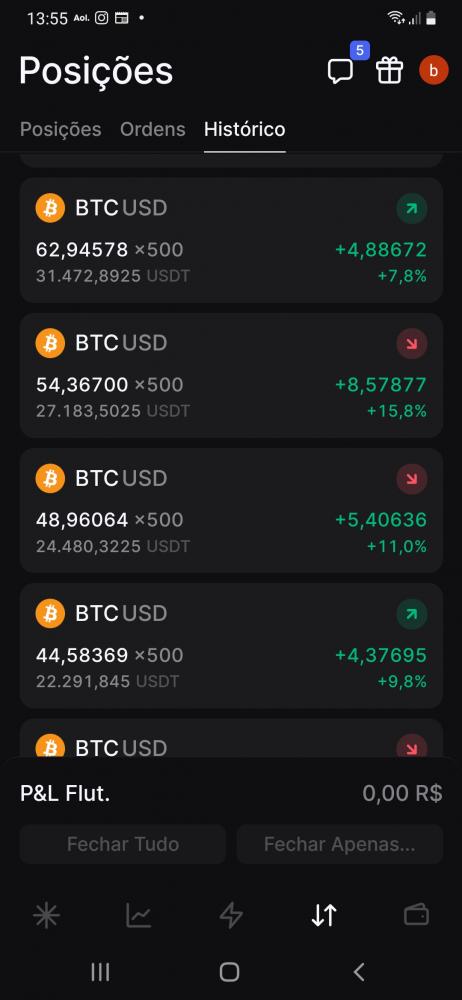Tap the Android recent apps button
The width and height of the screenshot is (462, 1000).
100,972
